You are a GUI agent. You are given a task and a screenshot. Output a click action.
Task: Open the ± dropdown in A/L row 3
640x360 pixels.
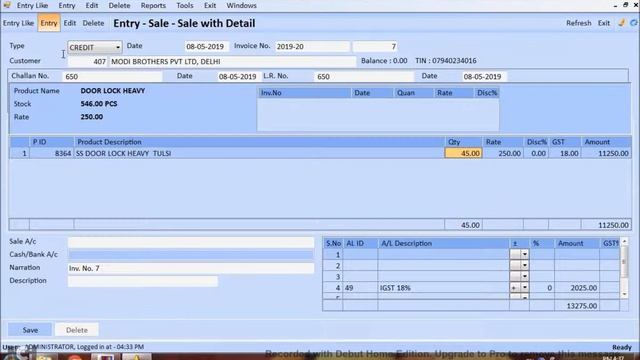524,276
